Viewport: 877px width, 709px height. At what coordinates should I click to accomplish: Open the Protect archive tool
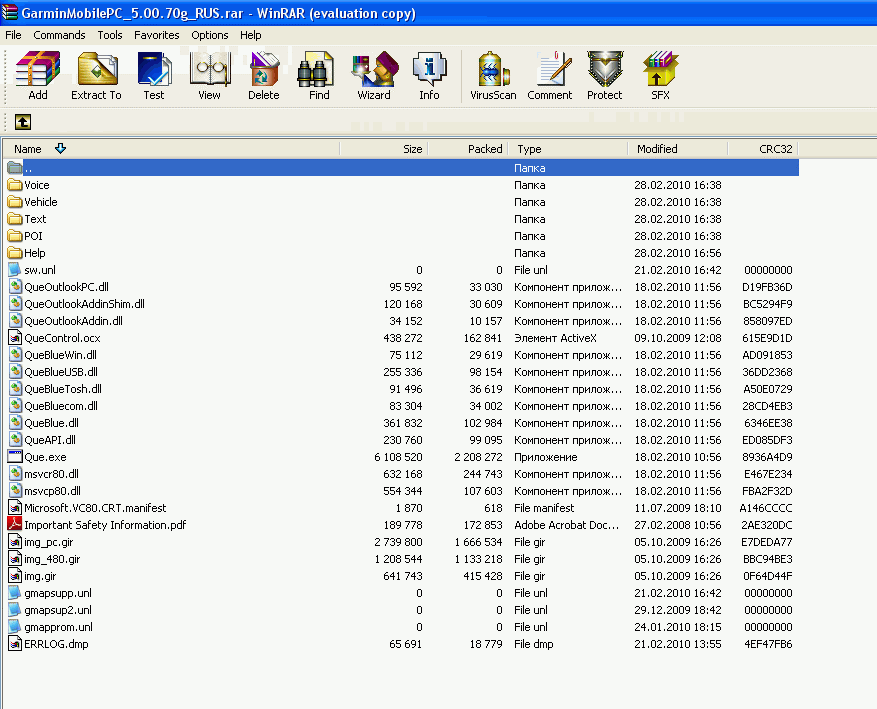[604, 76]
